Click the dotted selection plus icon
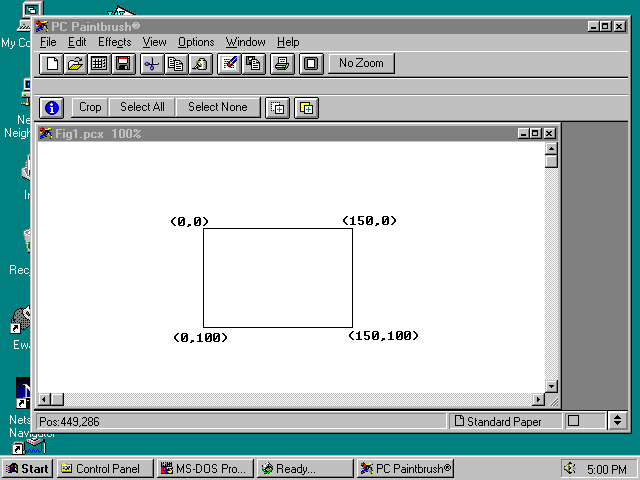Viewport: 640px width, 480px height. pyautogui.click(x=278, y=108)
